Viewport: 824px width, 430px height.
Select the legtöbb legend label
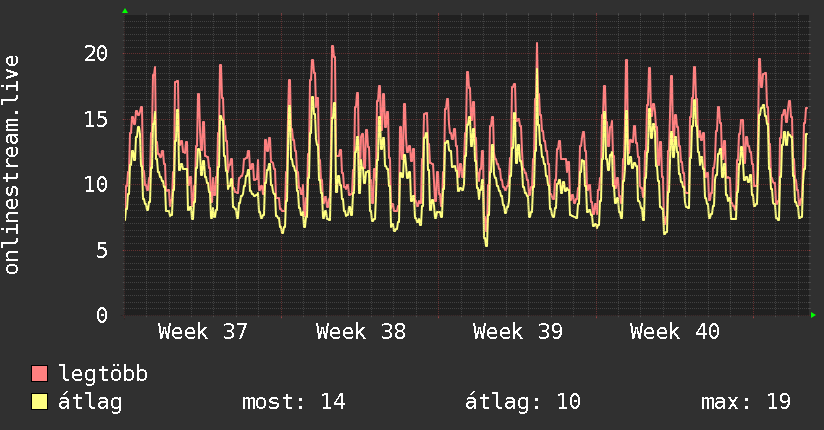click(103, 374)
